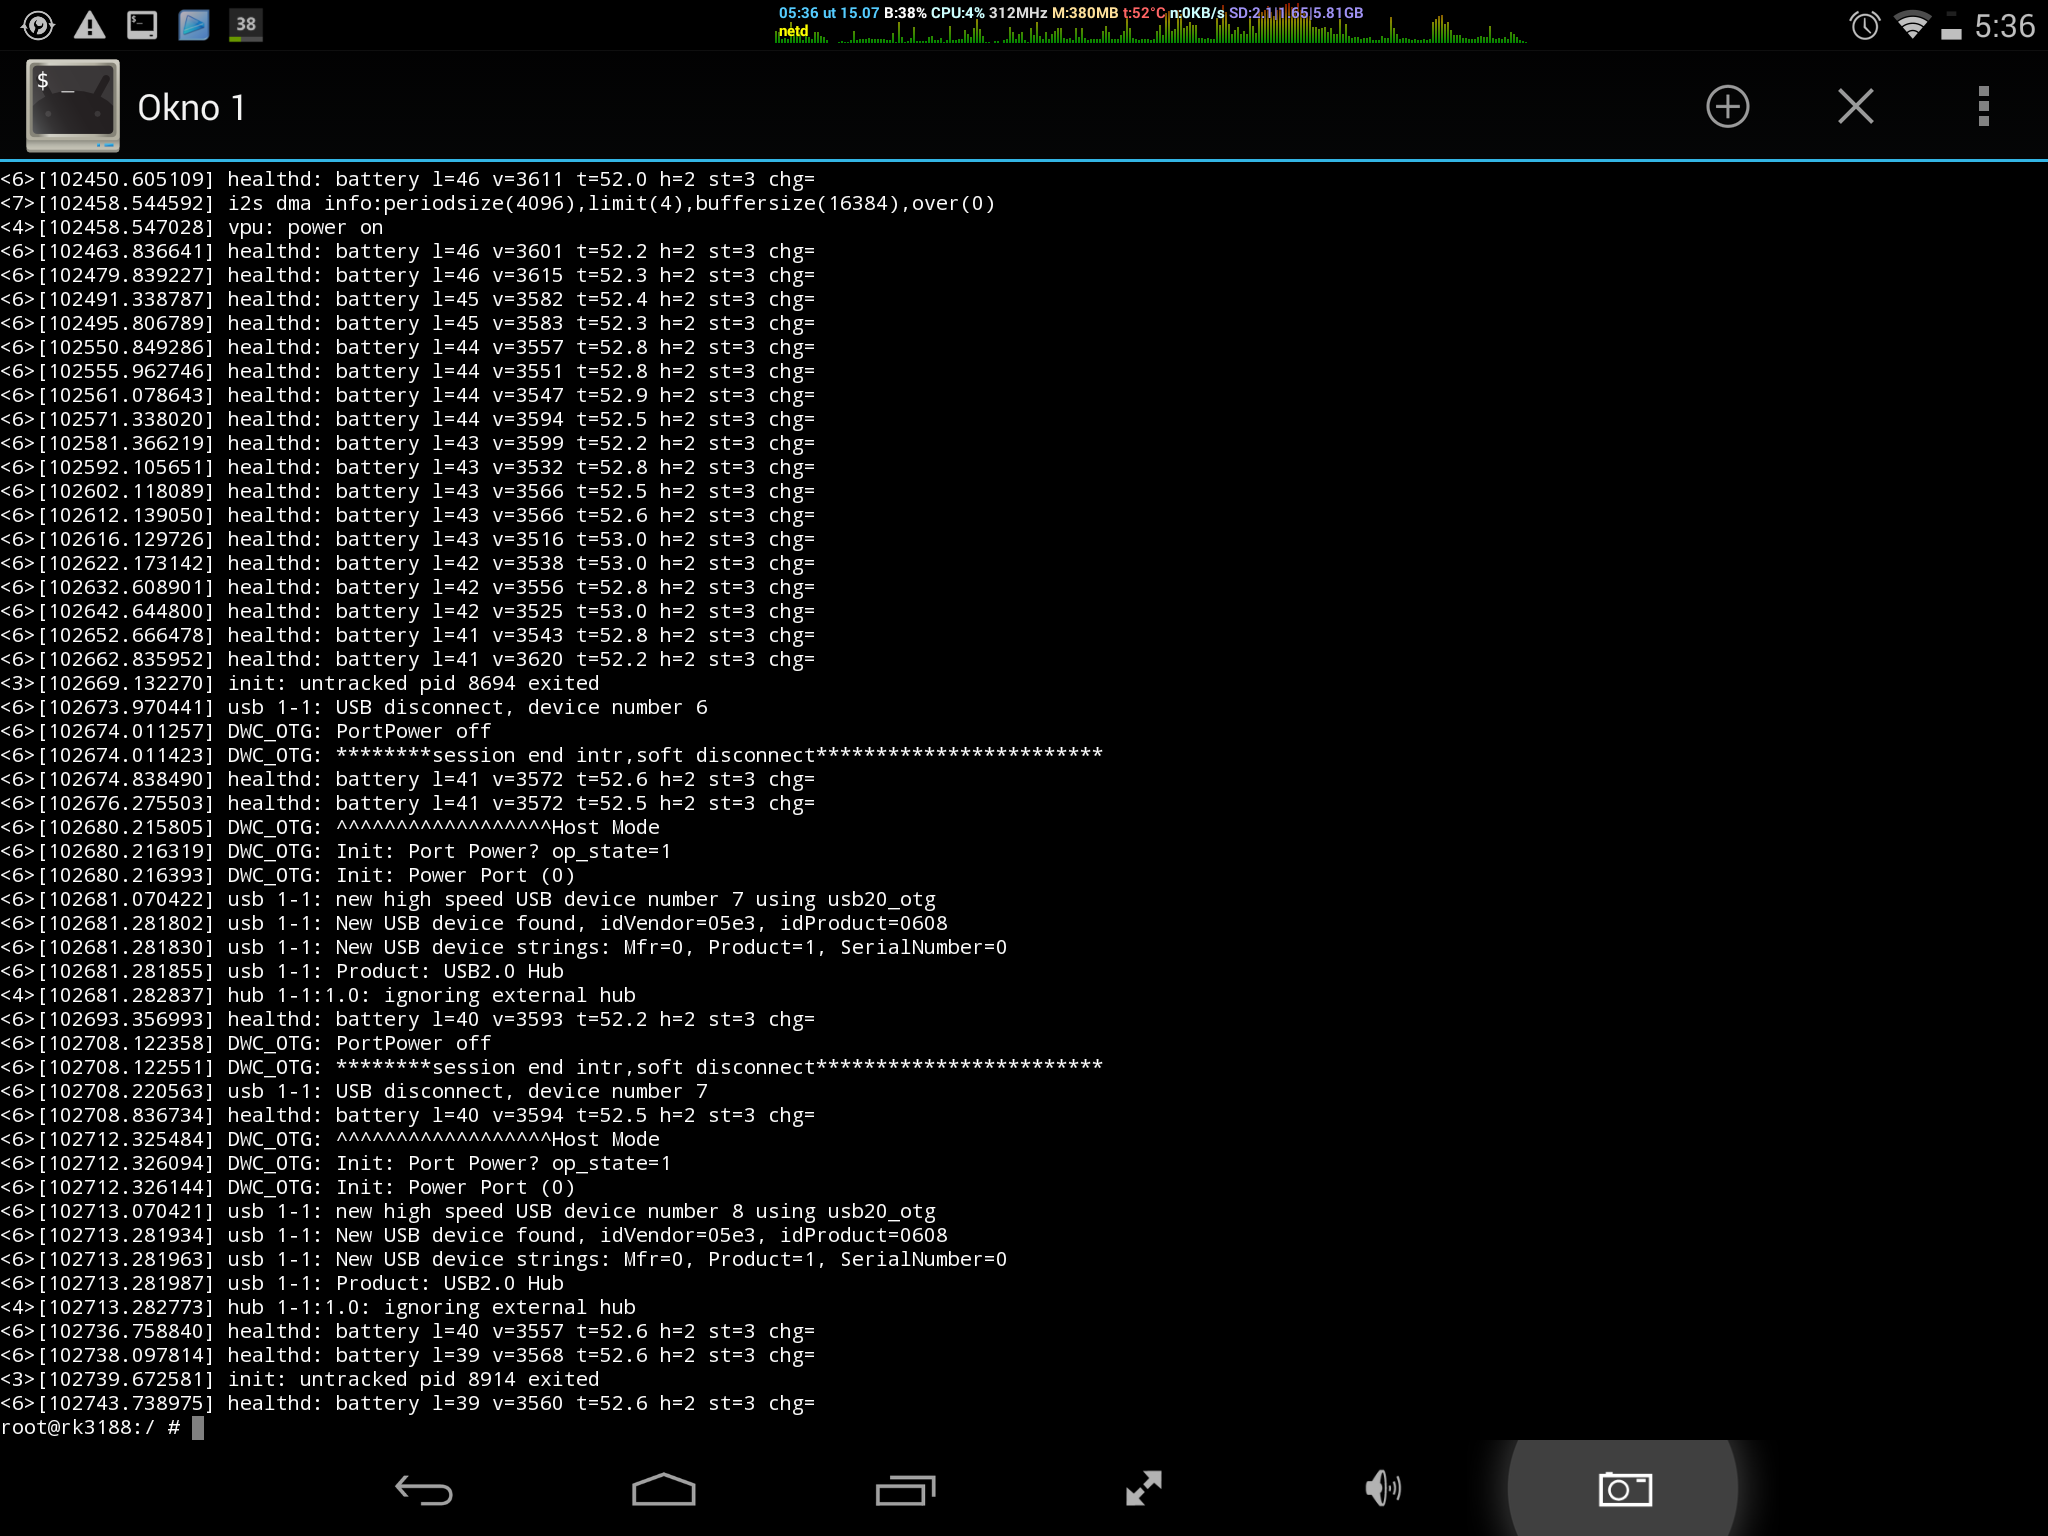Screen dimensions: 2048x1536
Task: Open the circular sync notification icon
Action: [x=38, y=25]
